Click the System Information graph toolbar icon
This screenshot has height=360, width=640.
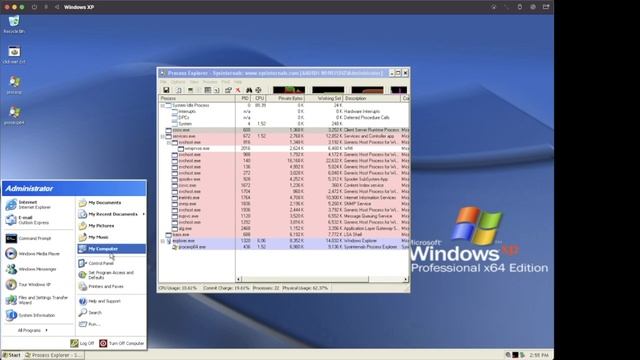click(x=190, y=90)
